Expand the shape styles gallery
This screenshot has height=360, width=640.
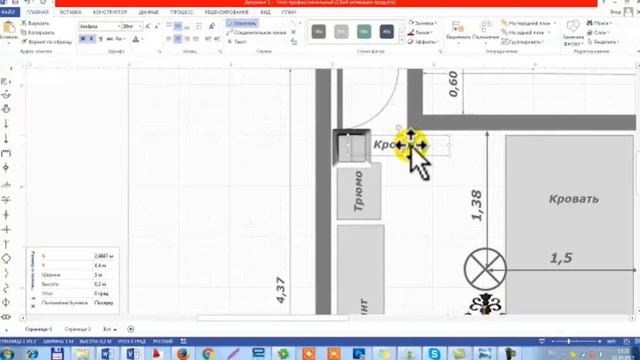pyautogui.click(x=401, y=41)
